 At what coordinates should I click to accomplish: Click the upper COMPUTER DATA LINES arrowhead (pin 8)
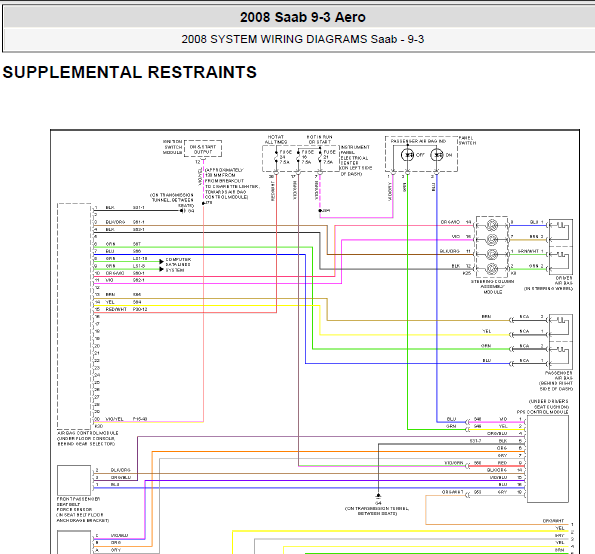tap(161, 261)
